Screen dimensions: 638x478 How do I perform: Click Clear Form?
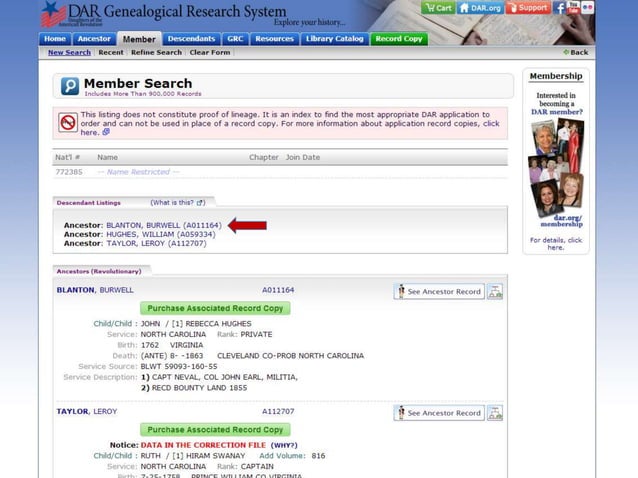(210, 52)
